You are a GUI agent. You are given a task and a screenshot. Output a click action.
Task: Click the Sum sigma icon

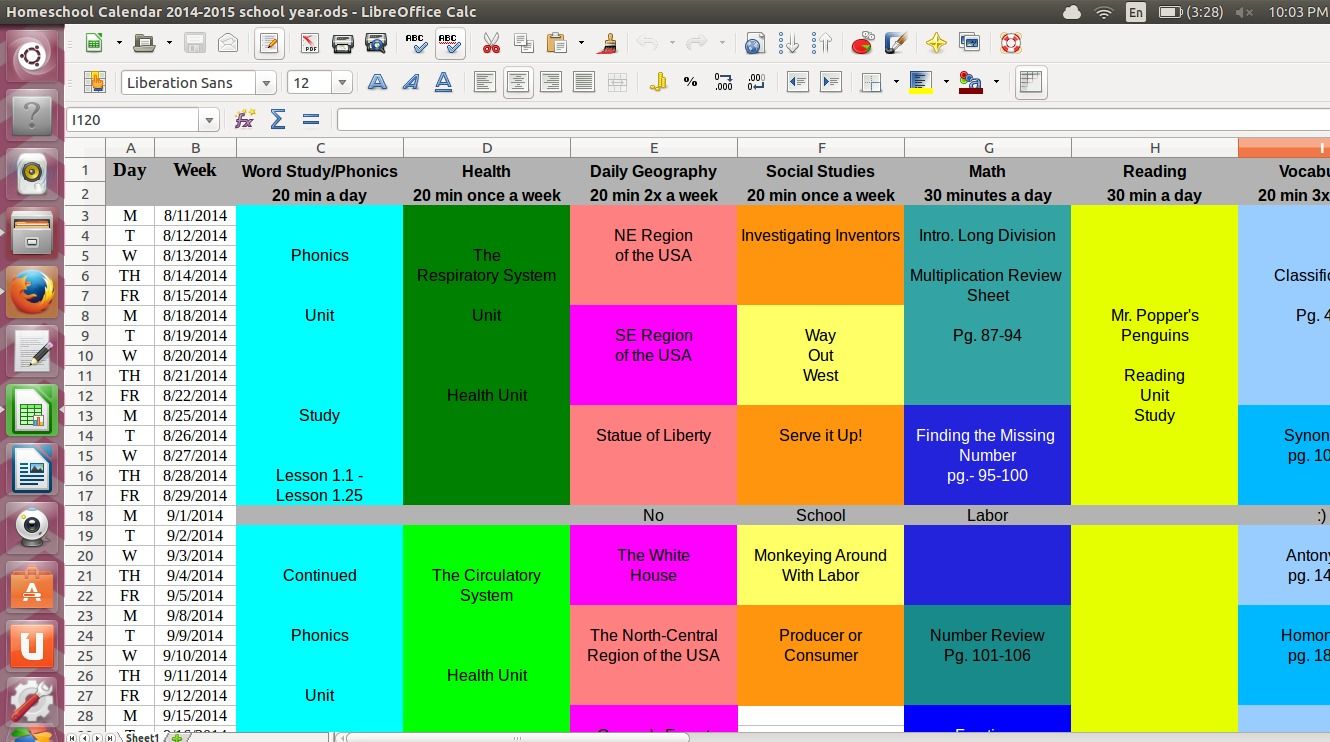278,120
